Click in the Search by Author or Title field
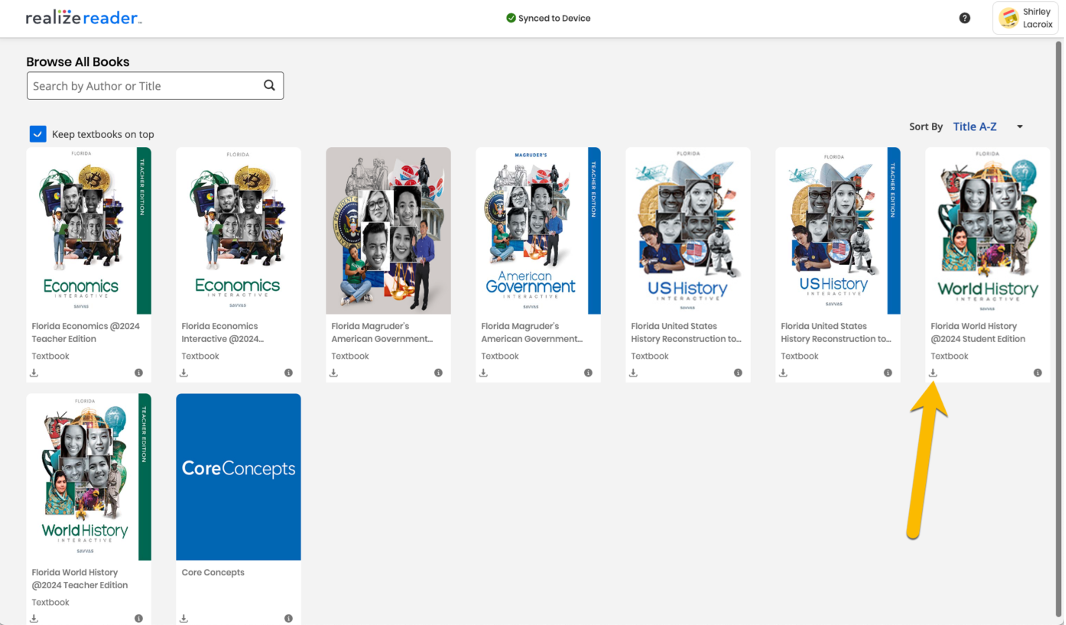Screen dimensions: 1066x625 pyautogui.click(x=145, y=86)
